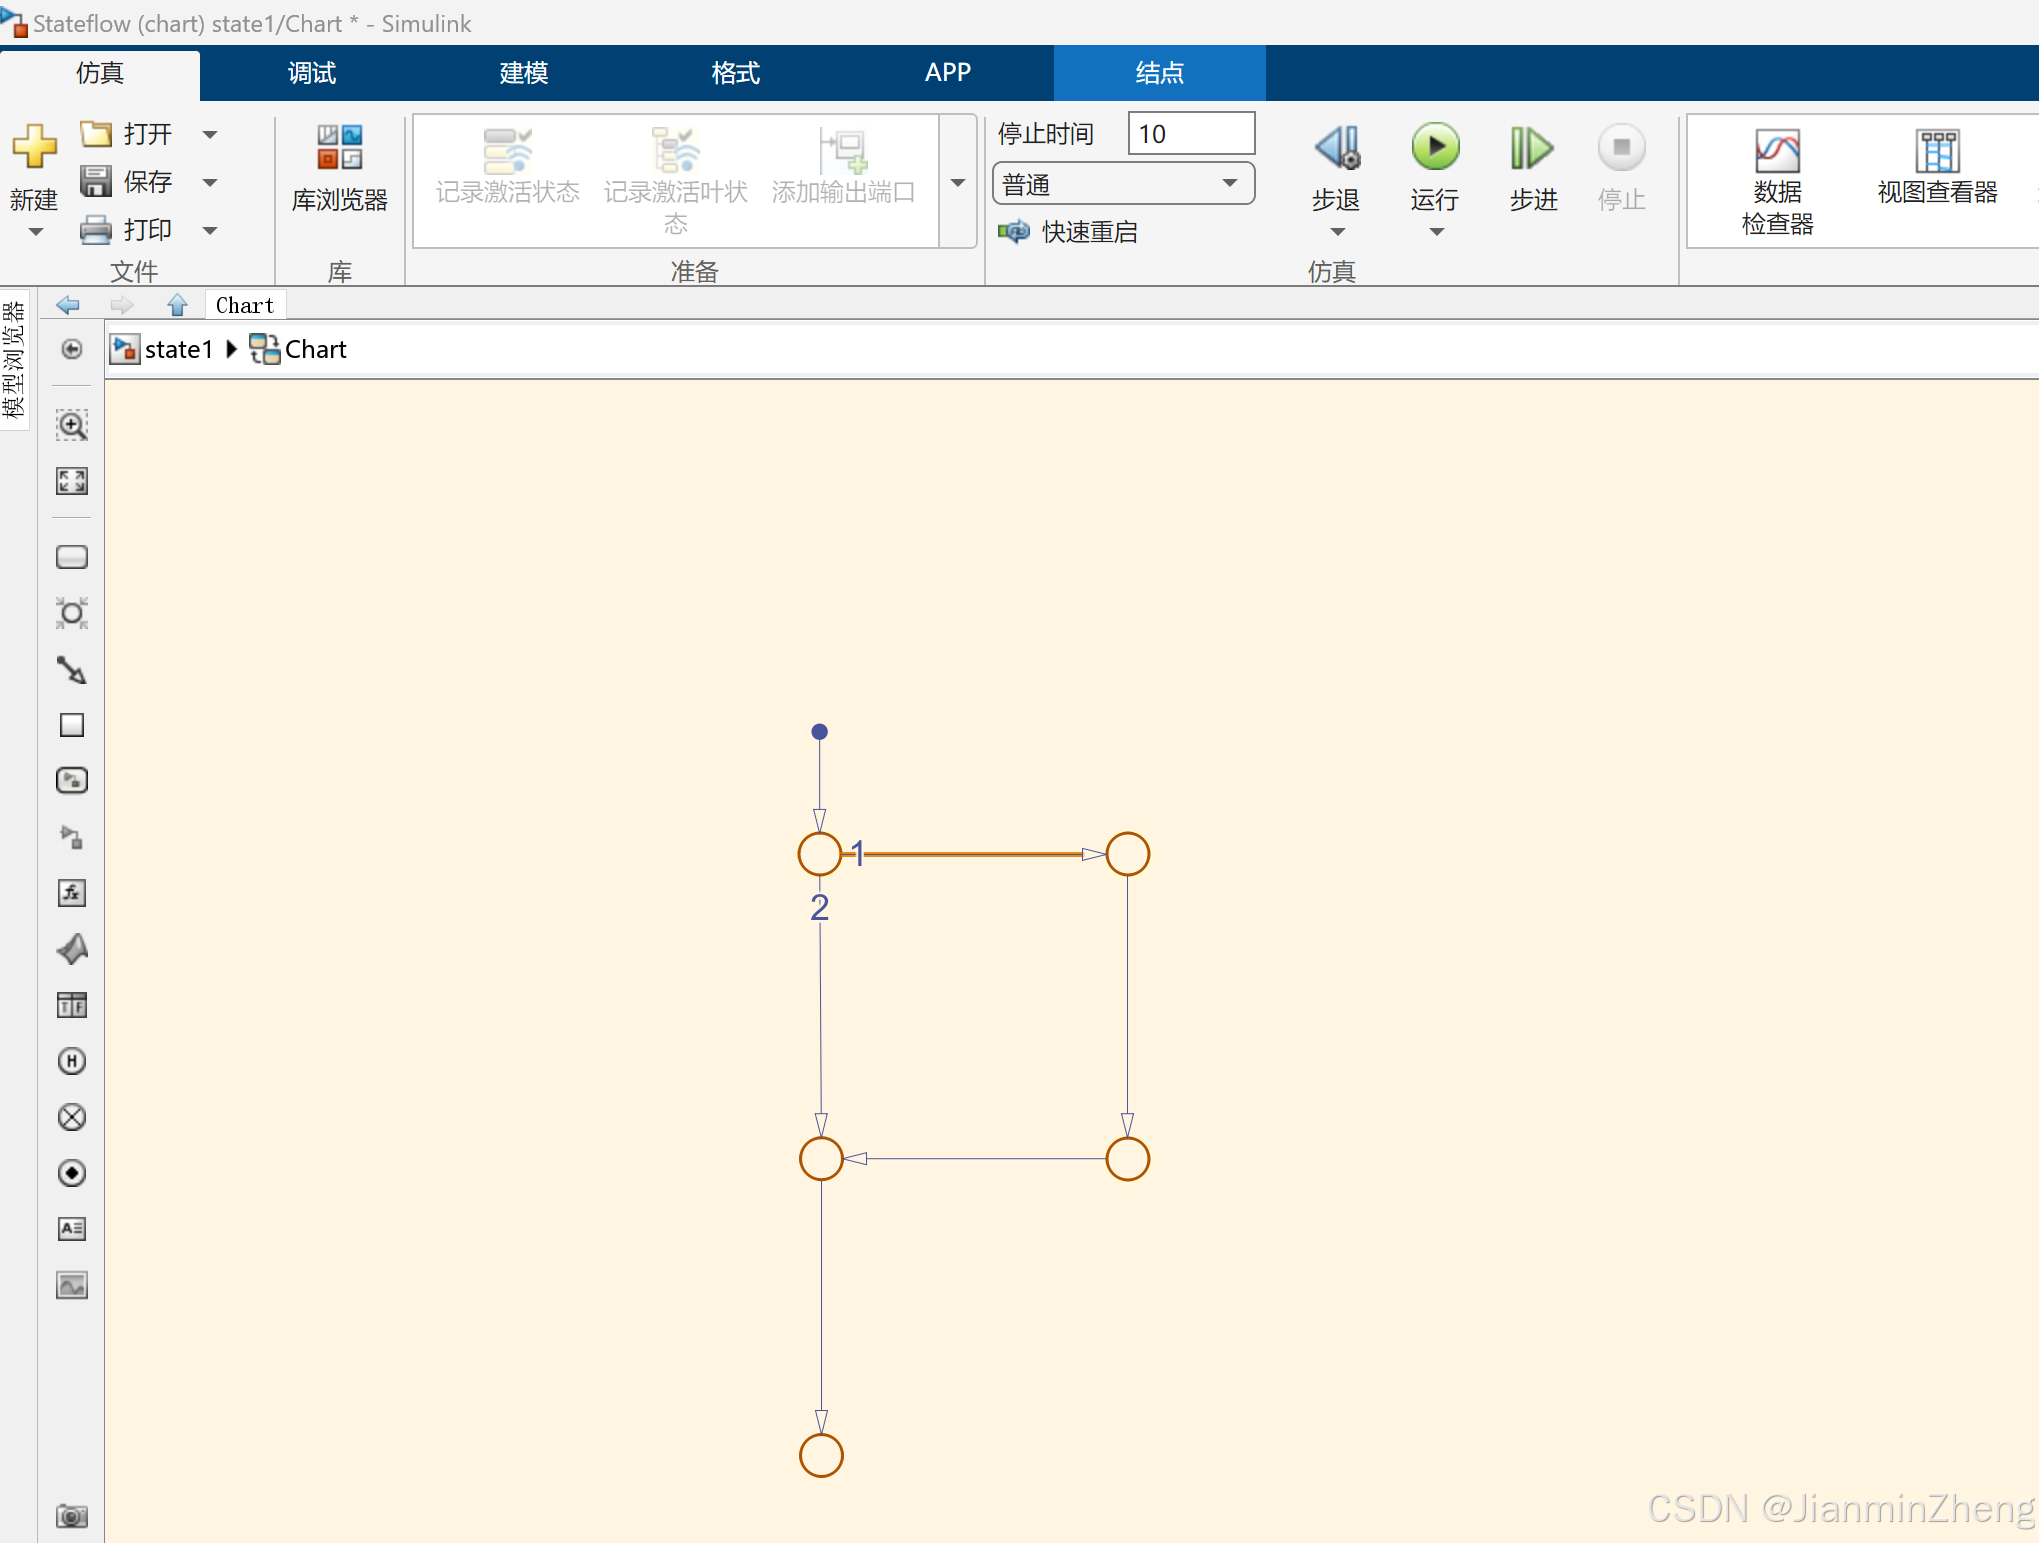2039x1543 pixels.
Task: Click Fit to View icon
Action: click(x=72, y=481)
